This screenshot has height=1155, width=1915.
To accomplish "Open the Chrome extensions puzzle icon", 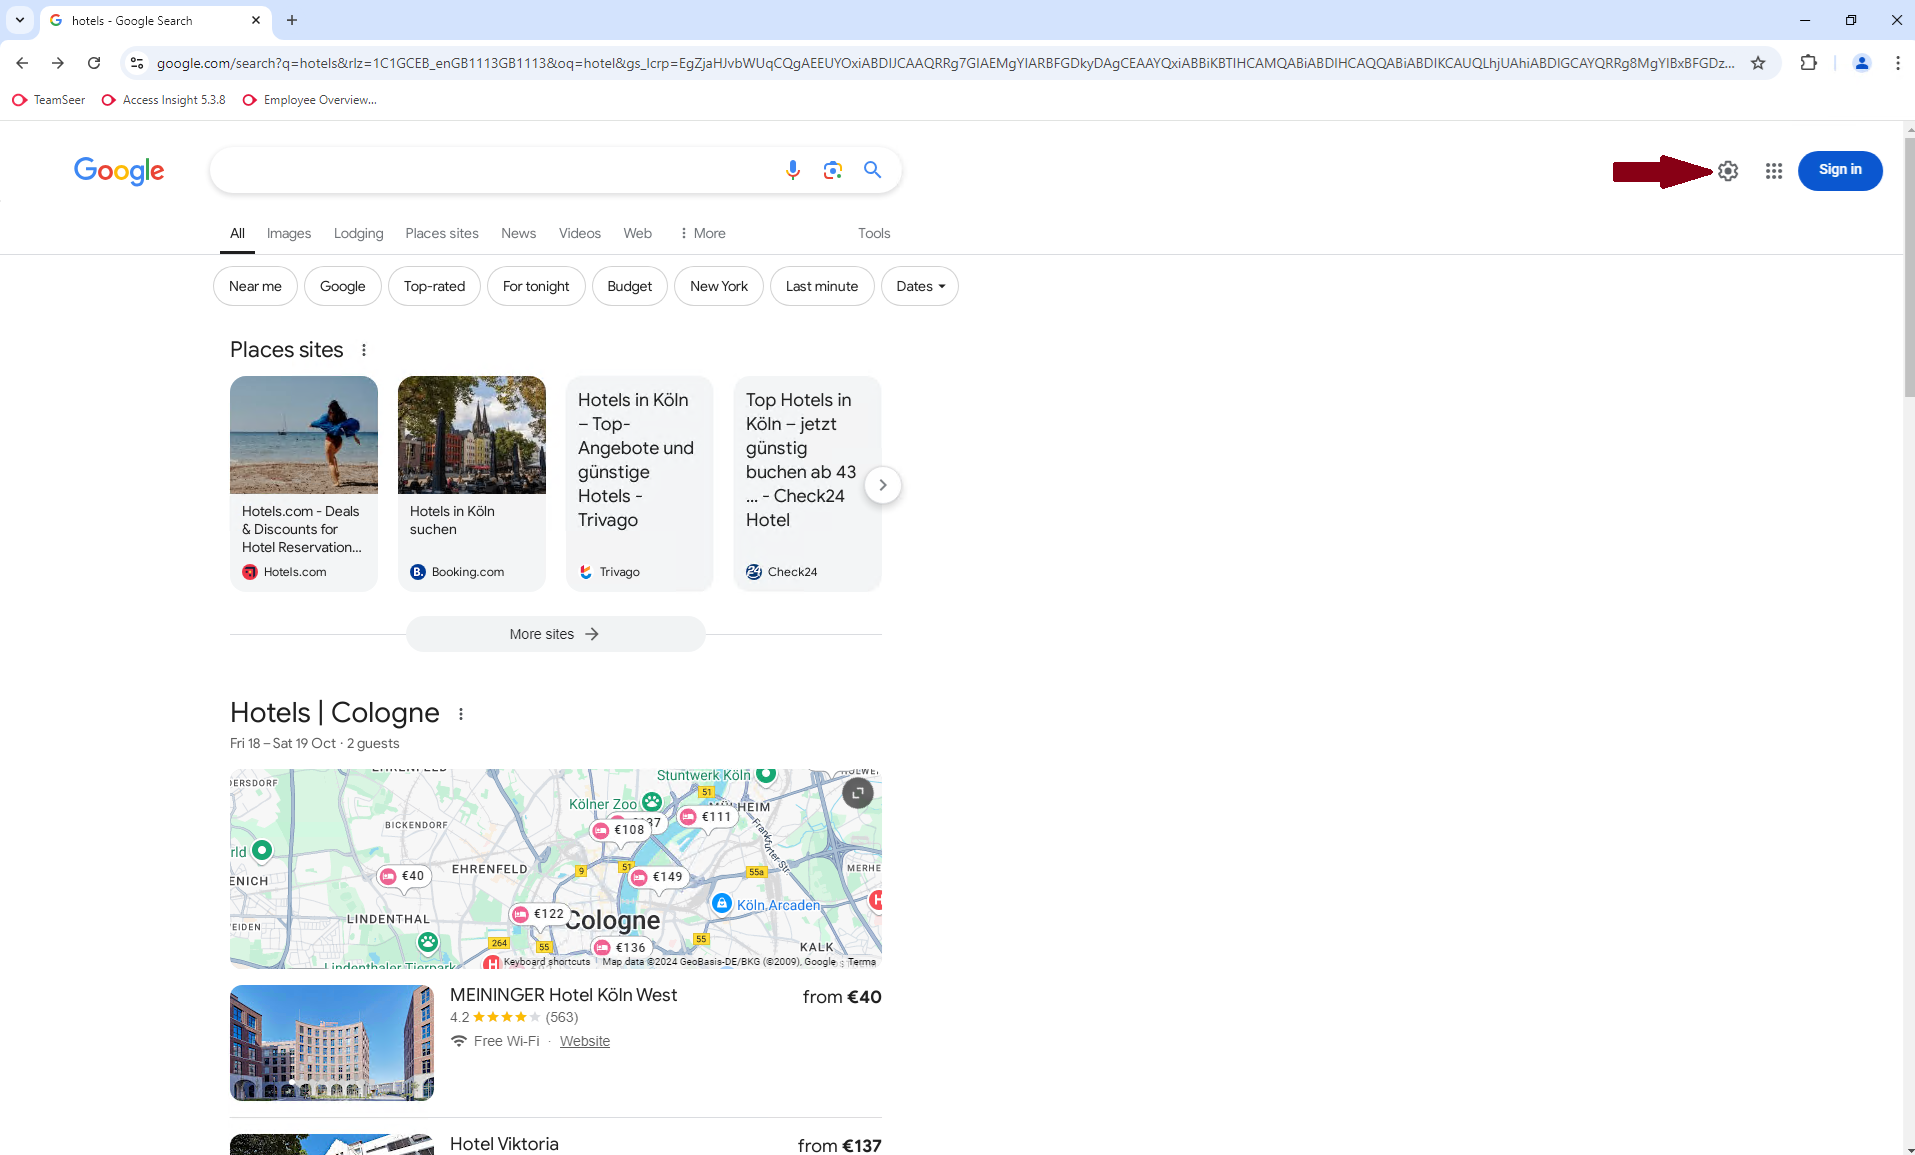I will (1808, 63).
